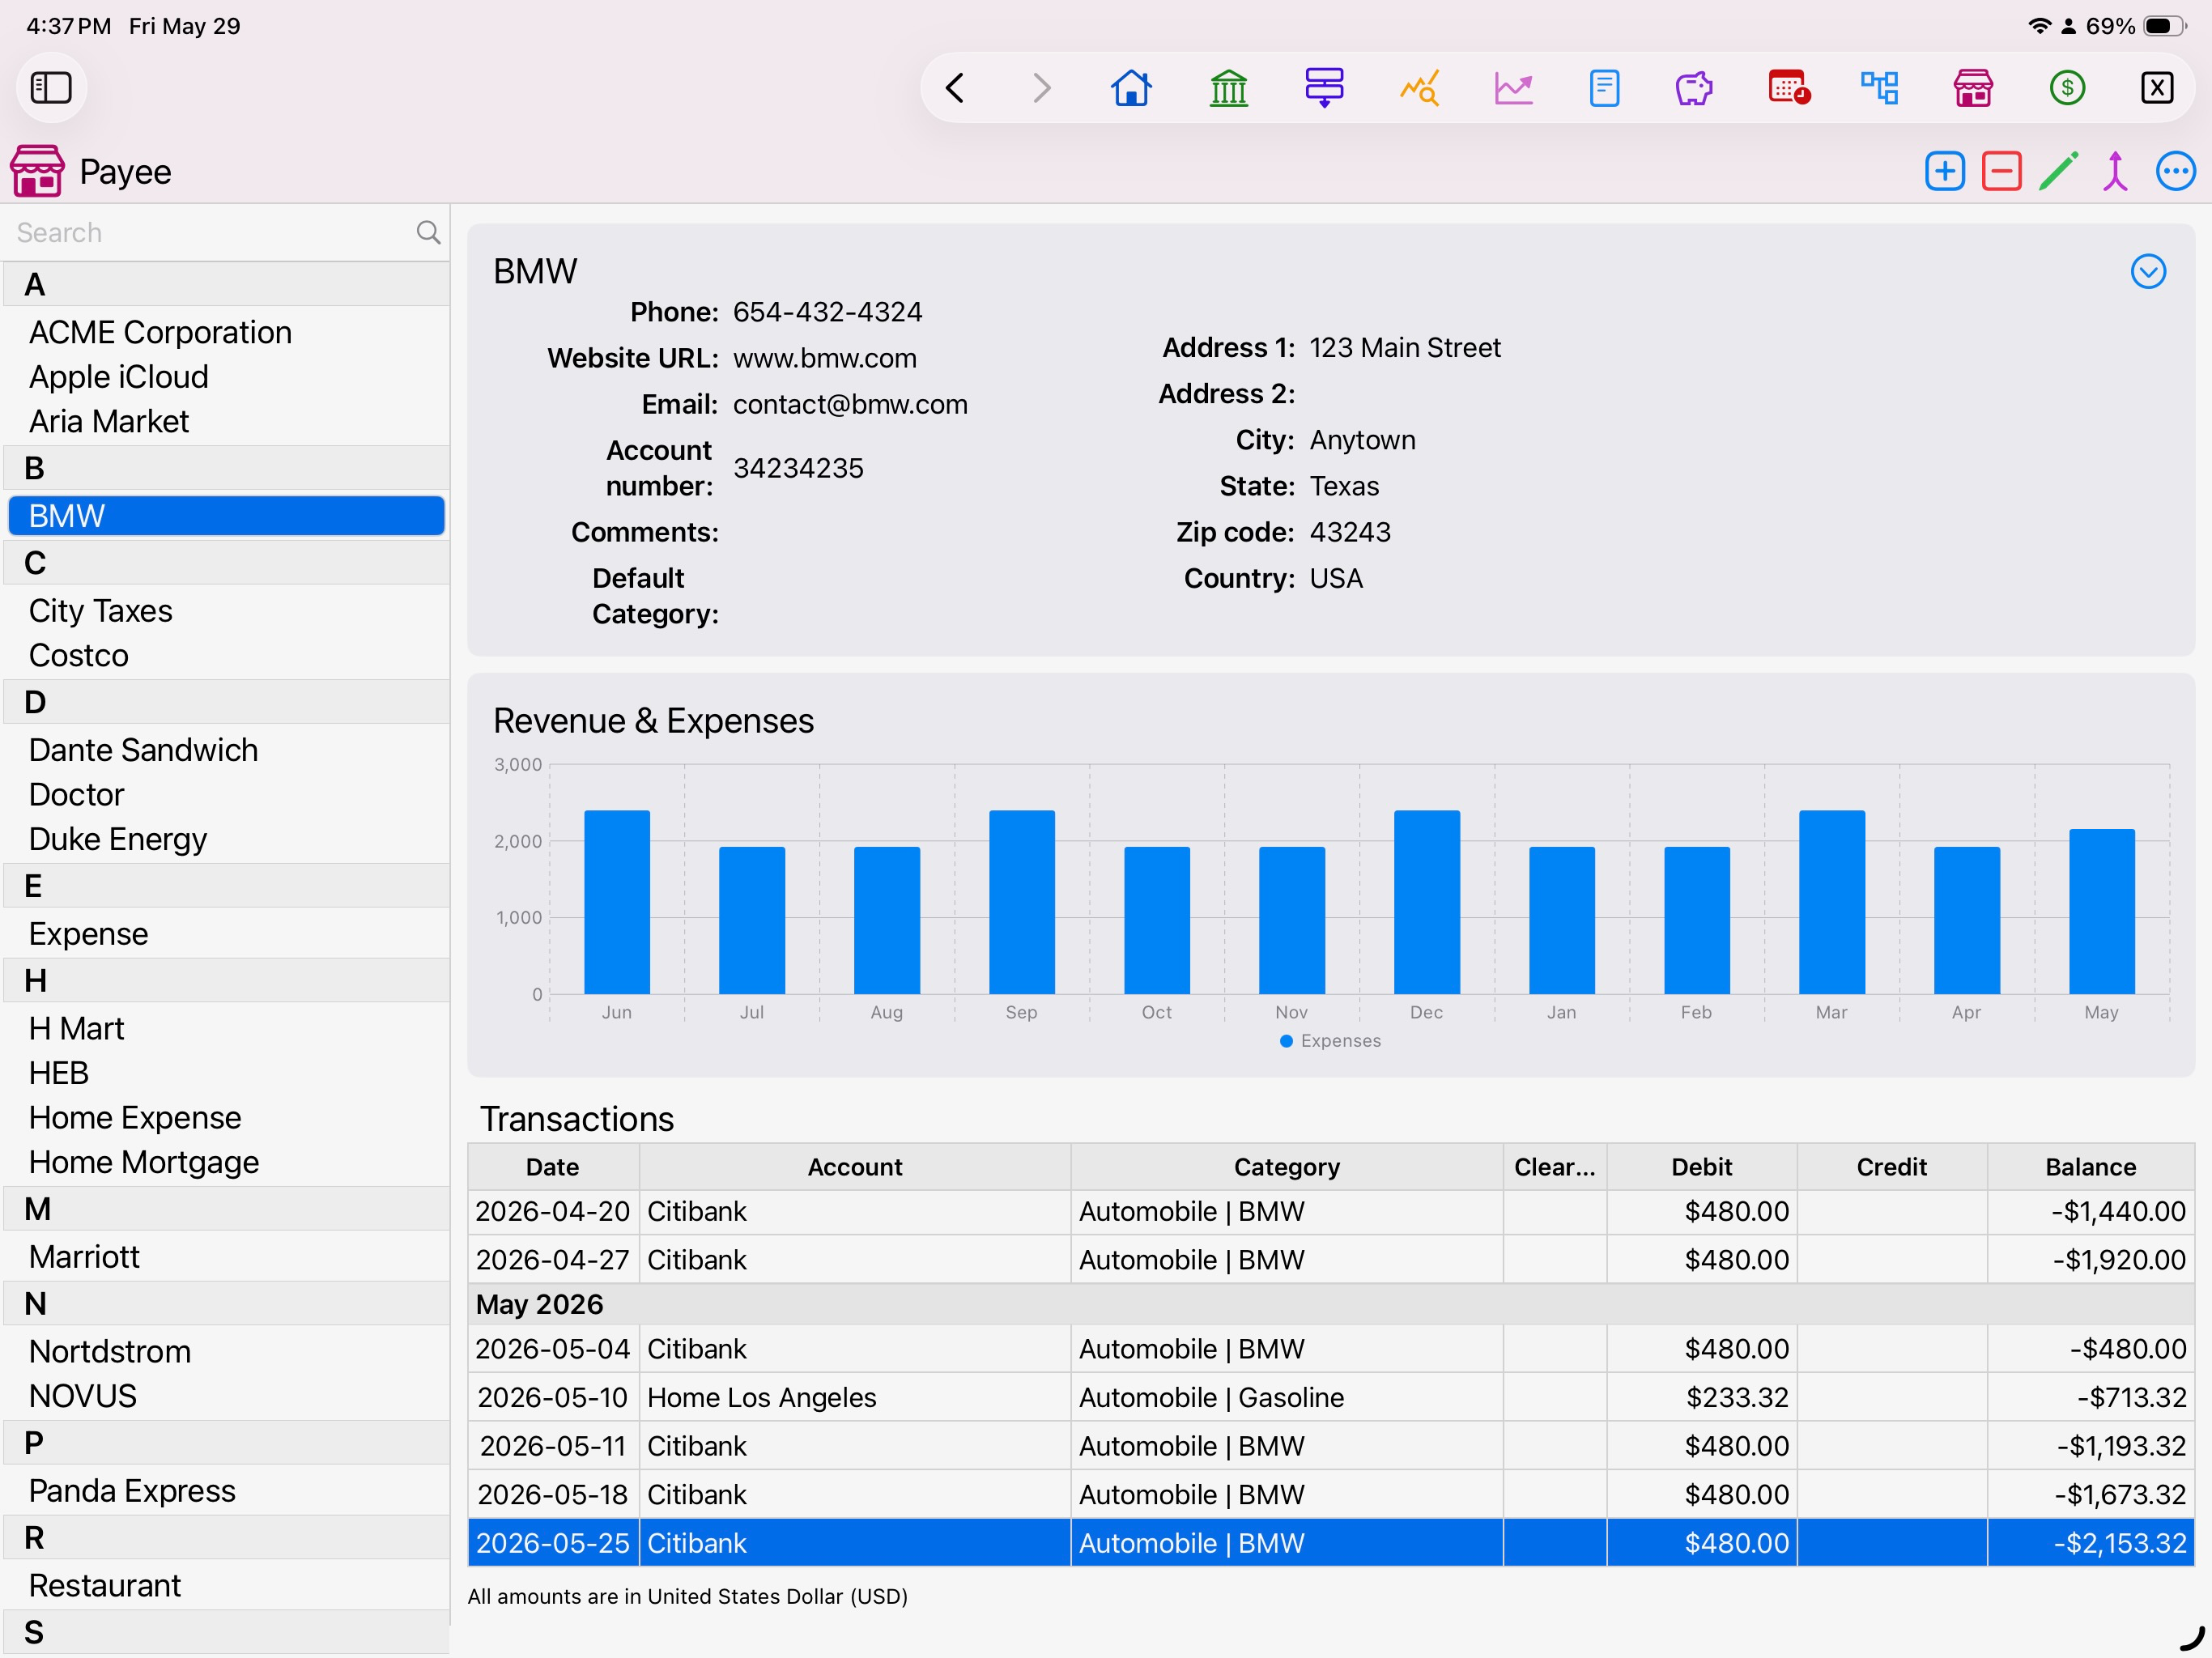Open the category hierarchy tree icon
Viewport: 2212px width, 1658px height.
1879,88
